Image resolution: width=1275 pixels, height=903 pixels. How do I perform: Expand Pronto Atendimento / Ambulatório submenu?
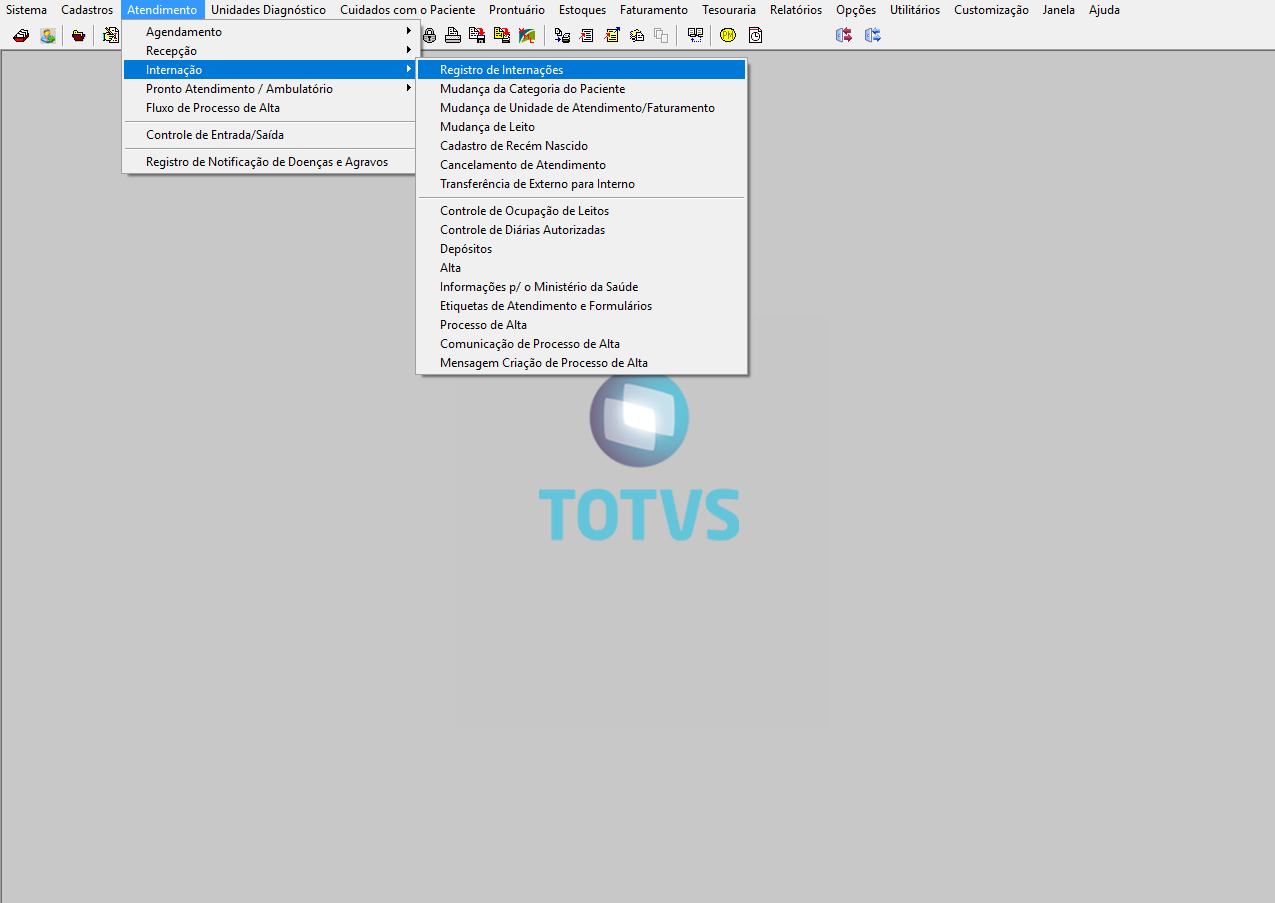click(x=269, y=89)
